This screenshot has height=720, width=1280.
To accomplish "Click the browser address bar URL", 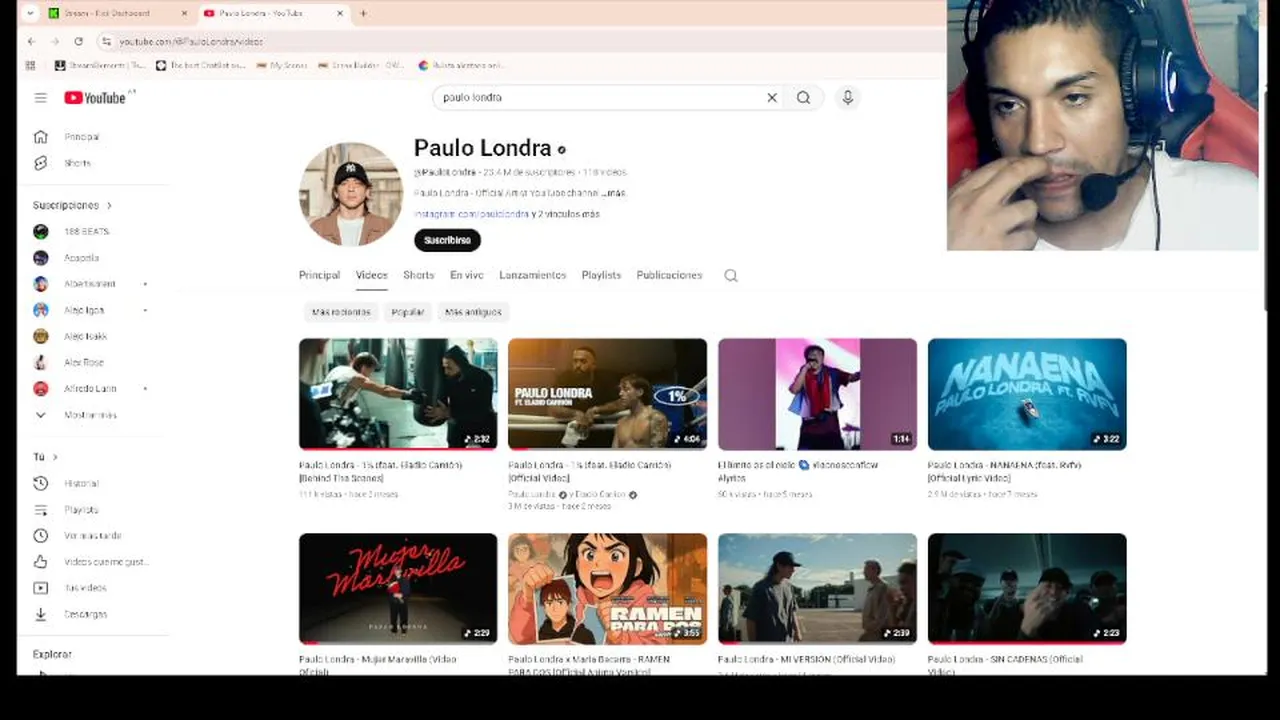I will [191, 41].
